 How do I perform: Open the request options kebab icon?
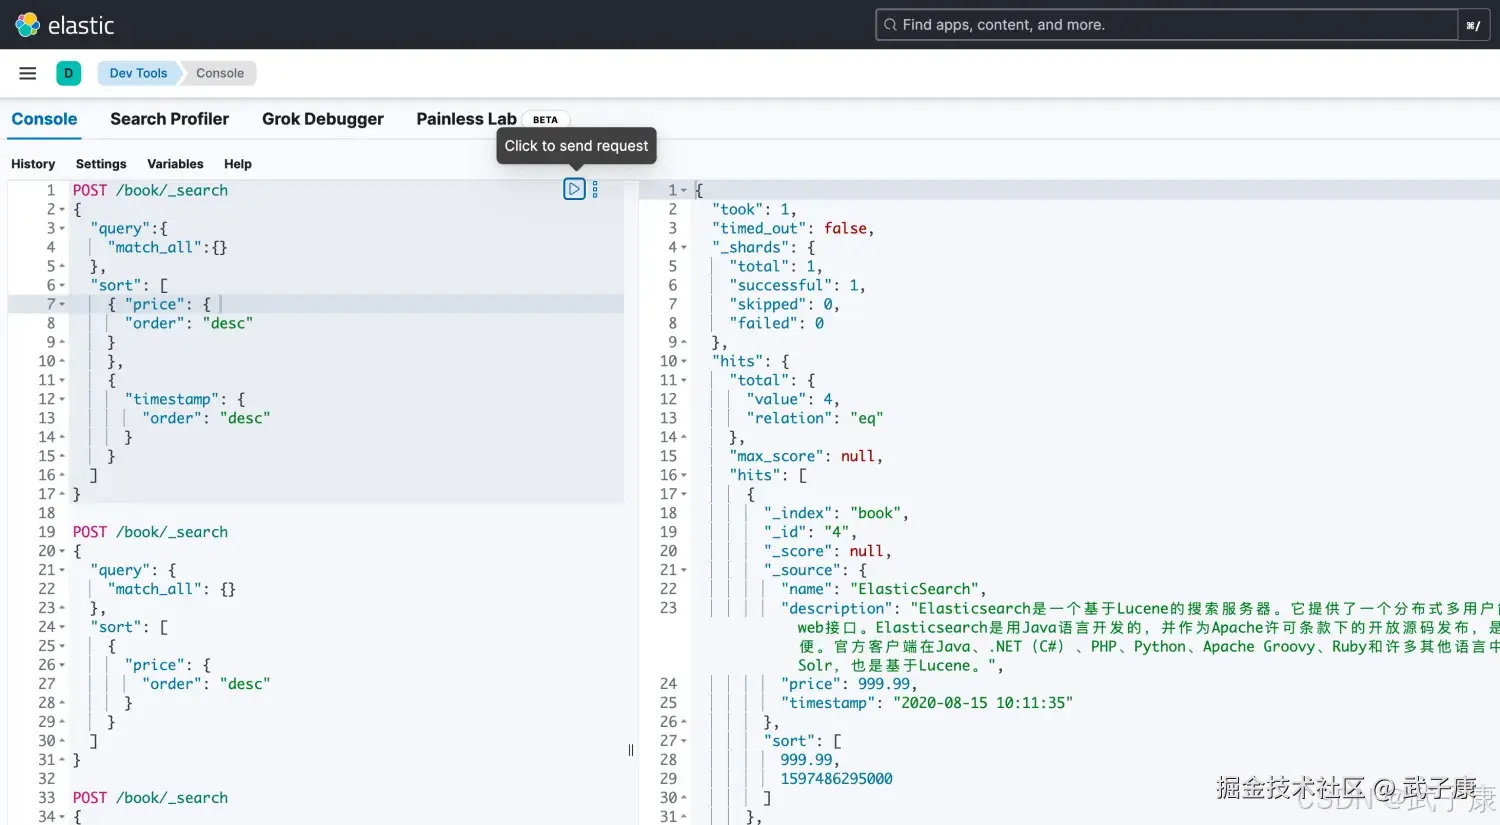pos(595,188)
